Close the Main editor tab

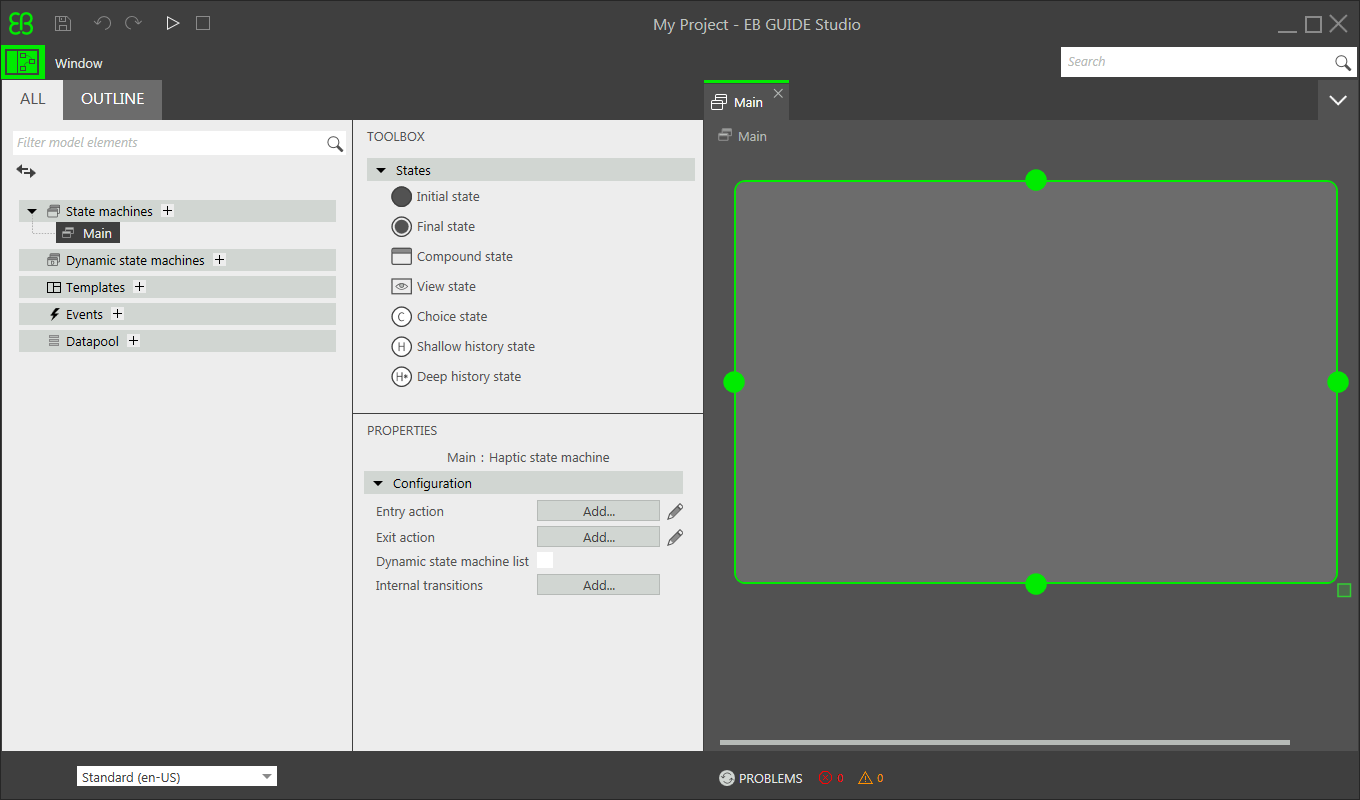(778, 93)
